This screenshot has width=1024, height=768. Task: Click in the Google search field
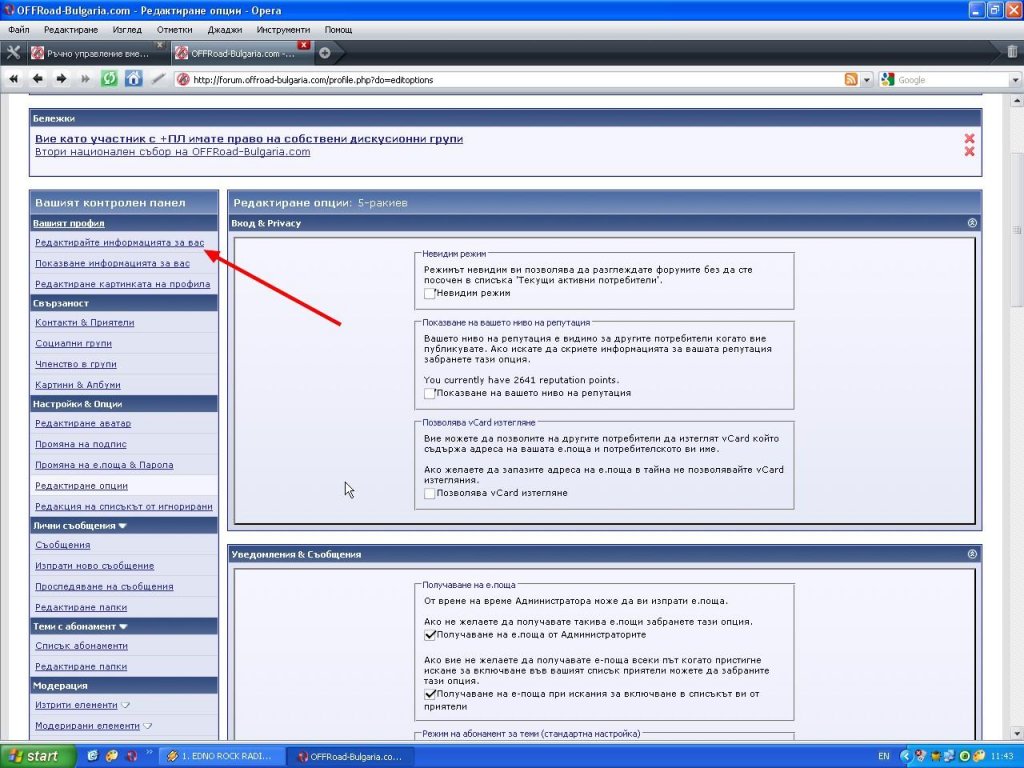click(x=952, y=80)
